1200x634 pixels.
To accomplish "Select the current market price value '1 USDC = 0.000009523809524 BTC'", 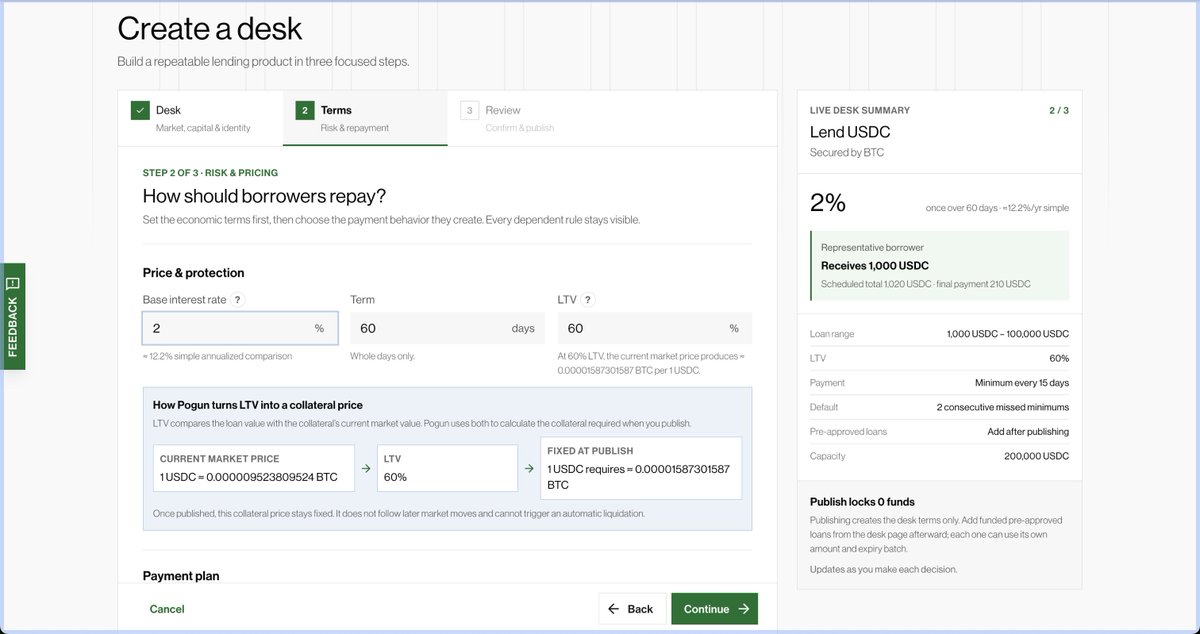I will tap(249, 477).
